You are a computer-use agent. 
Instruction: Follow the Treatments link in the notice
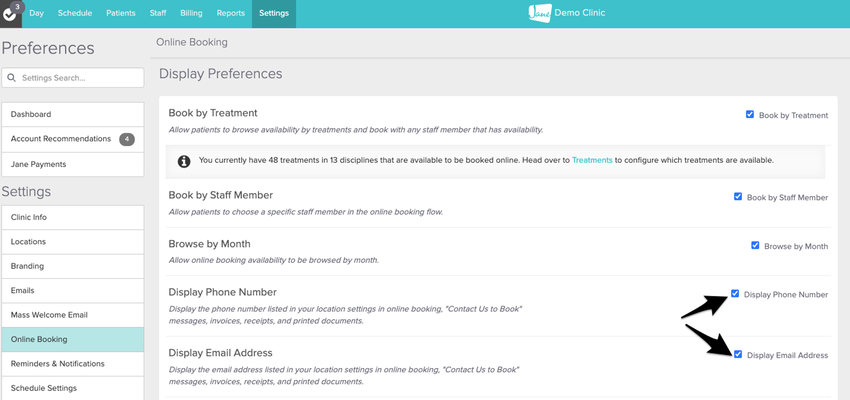(x=592, y=160)
